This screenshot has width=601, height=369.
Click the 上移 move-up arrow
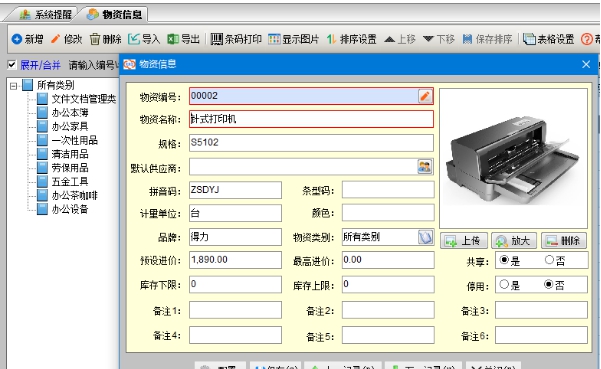pos(400,39)
